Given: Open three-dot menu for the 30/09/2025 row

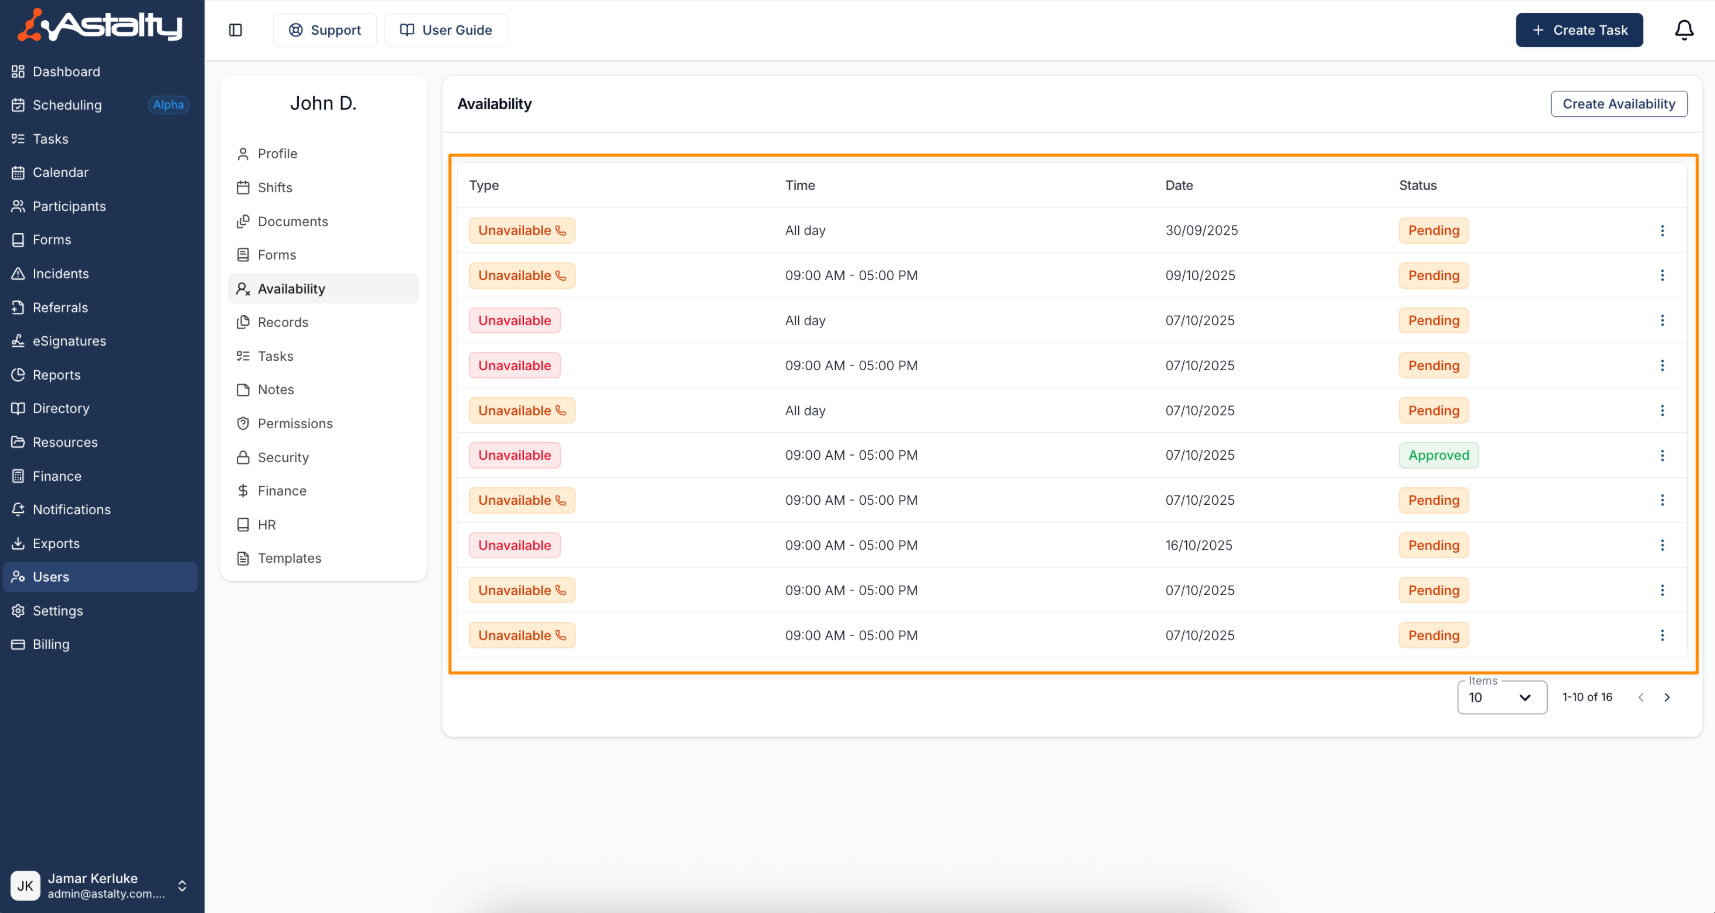Looking at the screenshot, I should 1662,231.
